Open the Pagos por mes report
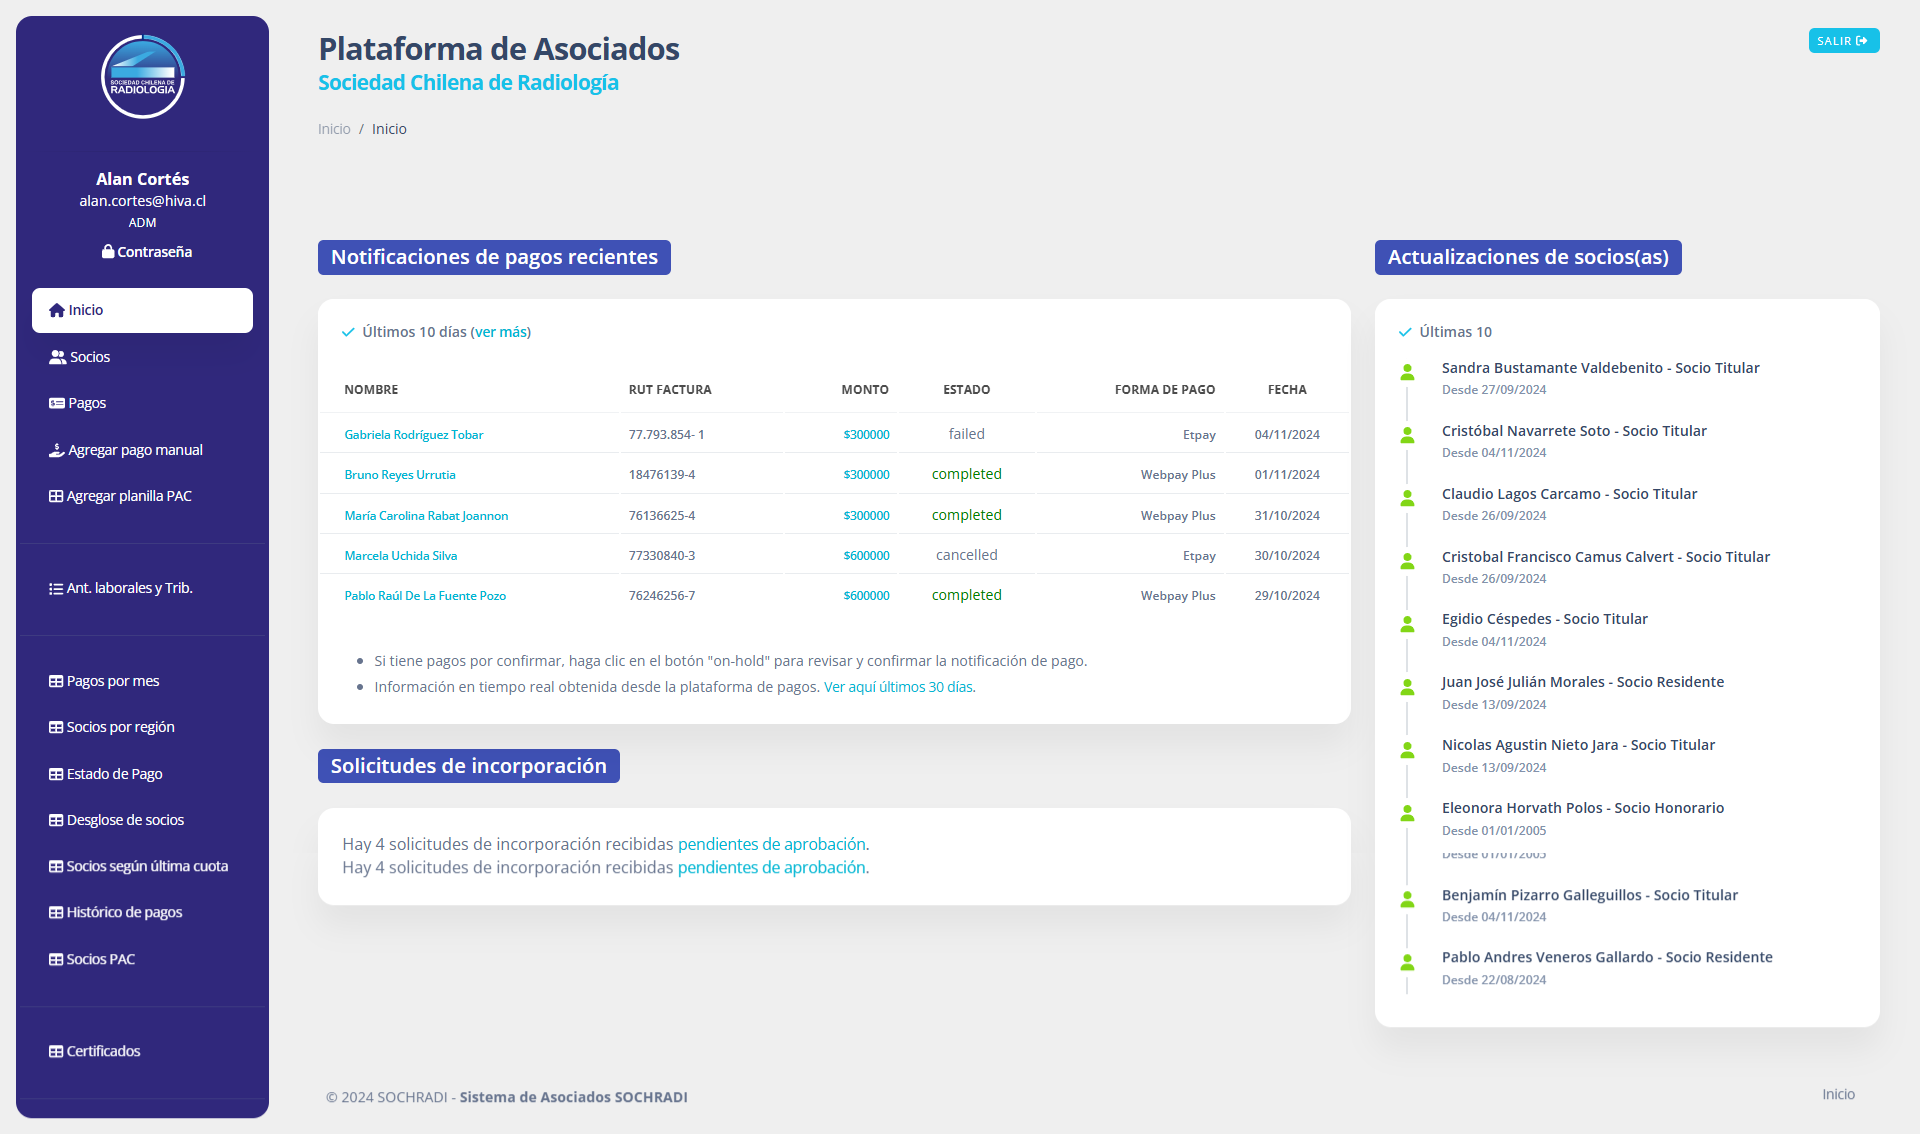Screen dimensions: 1920x1135 tap(112, 681)
